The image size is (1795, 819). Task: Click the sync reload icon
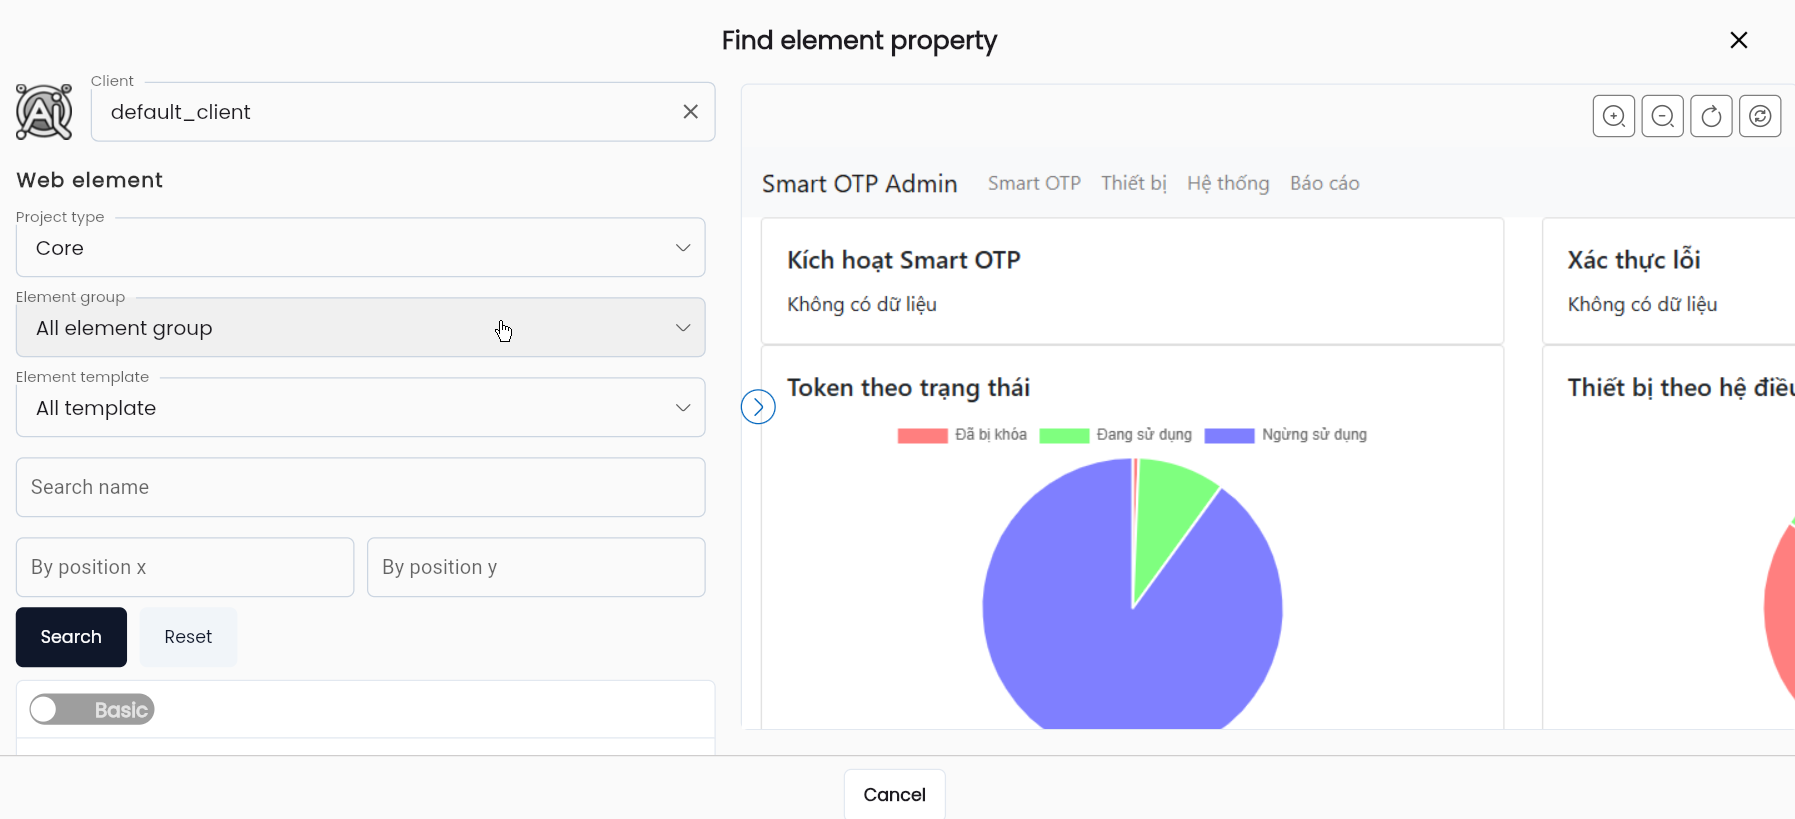pos(1760,116)
